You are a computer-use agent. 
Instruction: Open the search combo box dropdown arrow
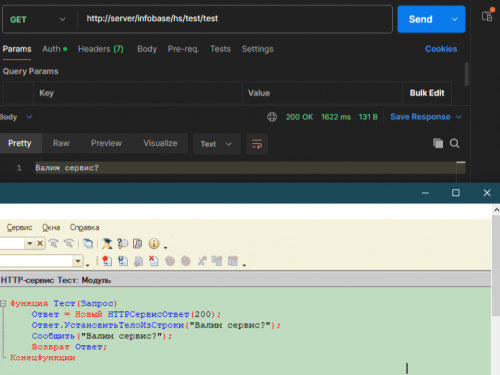30,244
